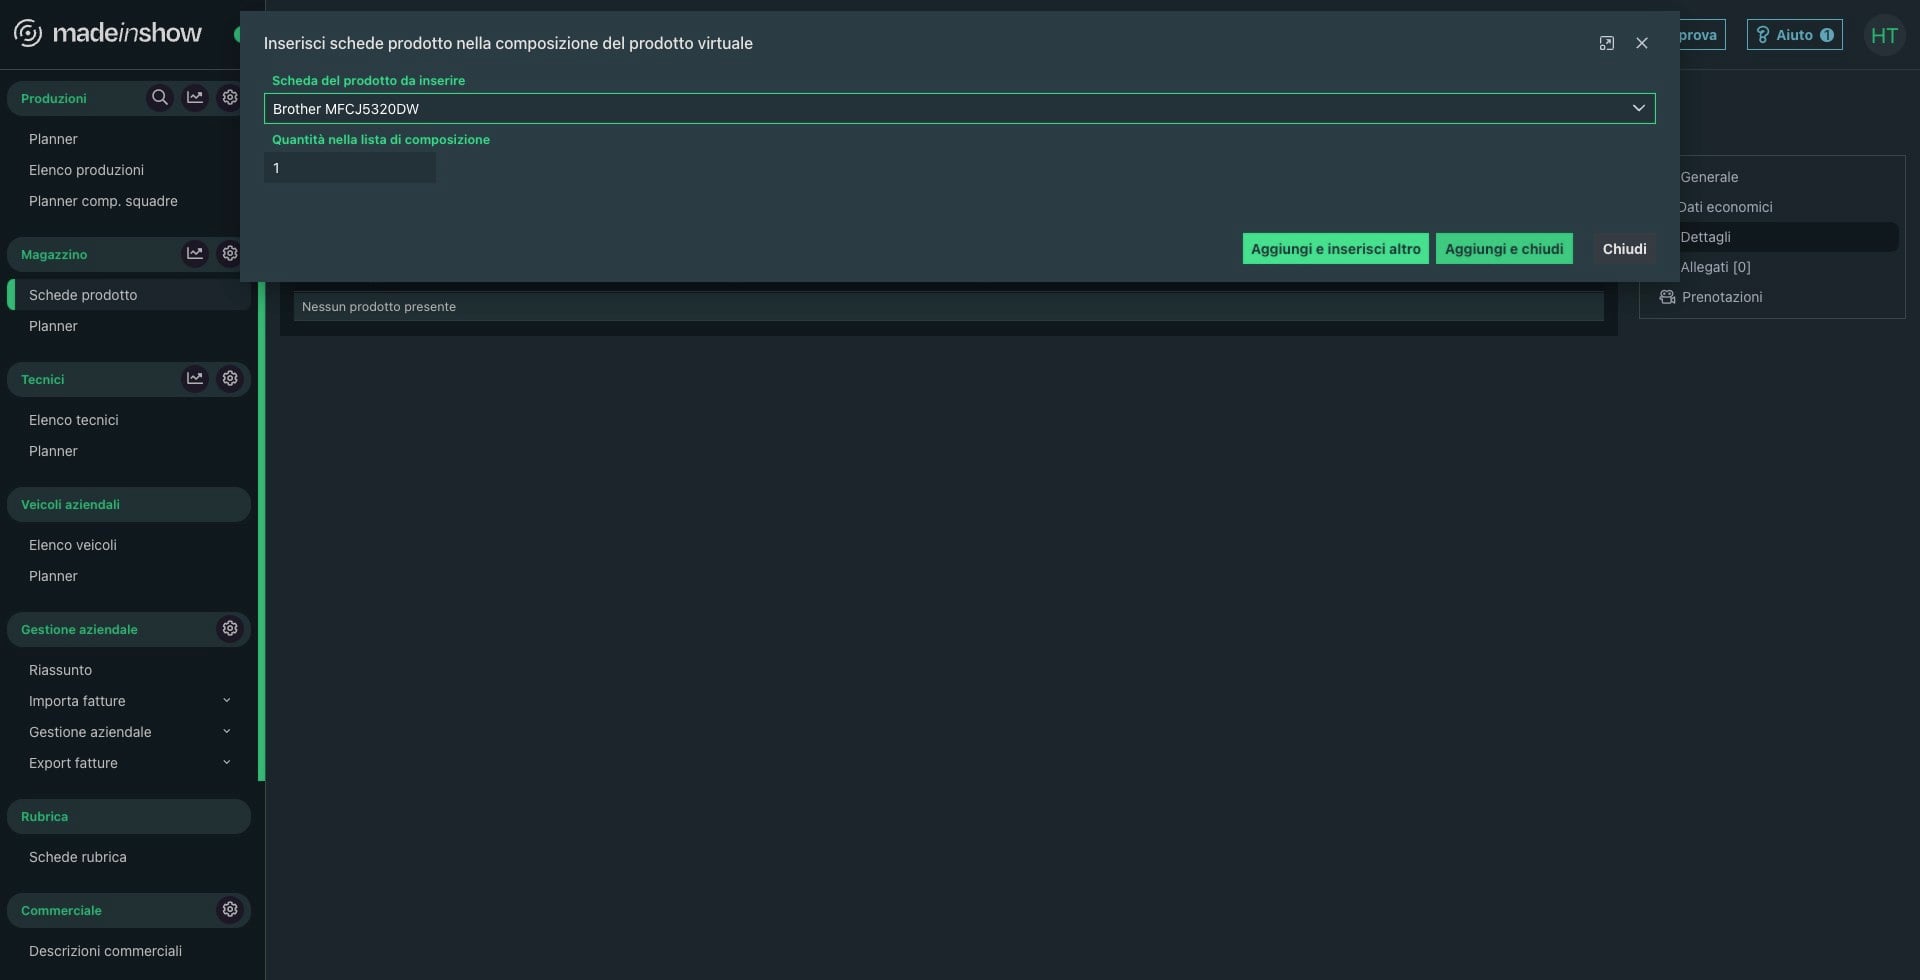Open Commerciale settings gear

click(x=230, y=910)
